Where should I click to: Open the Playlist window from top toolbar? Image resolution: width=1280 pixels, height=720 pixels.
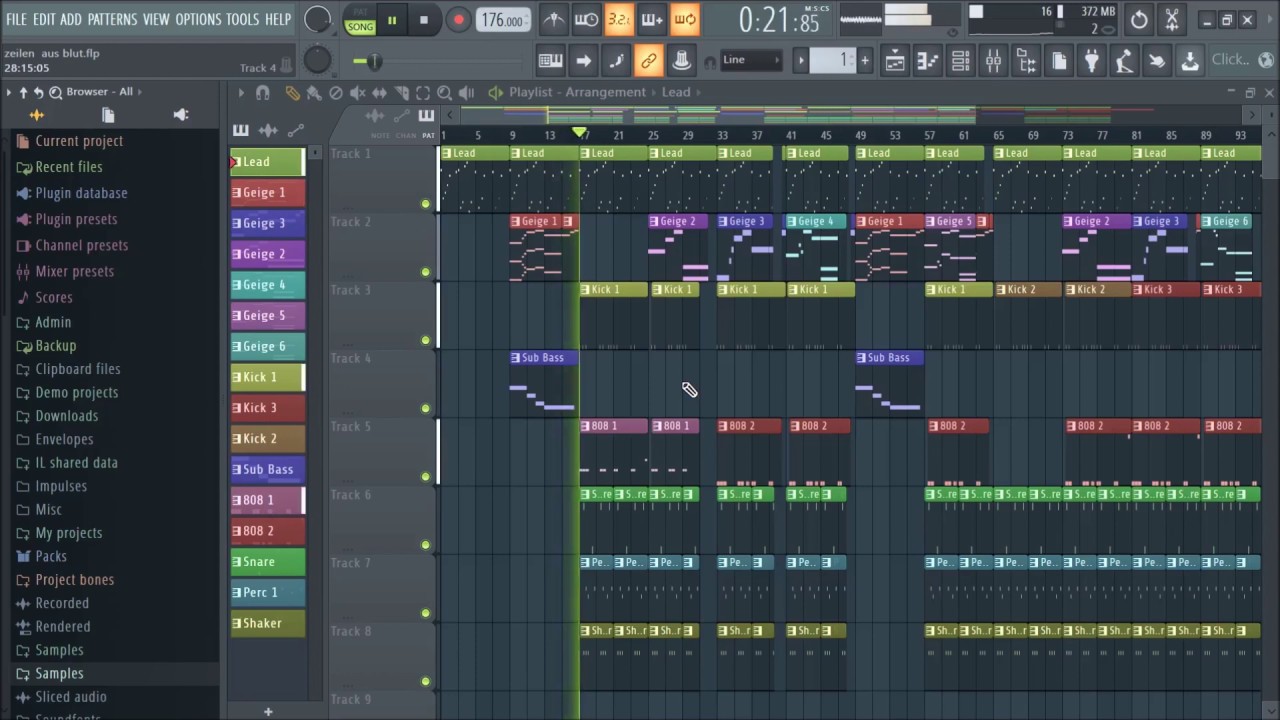tap(895, 61)
